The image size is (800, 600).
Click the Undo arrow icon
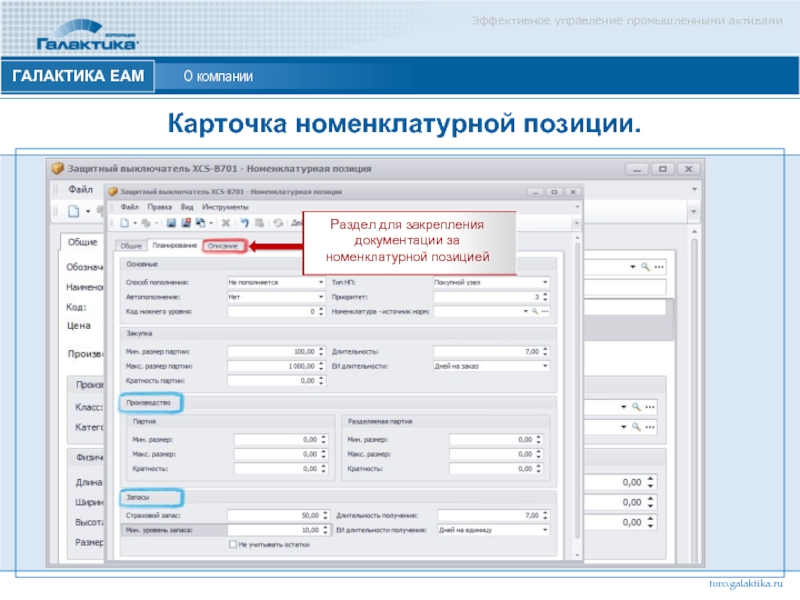[244, 223]
